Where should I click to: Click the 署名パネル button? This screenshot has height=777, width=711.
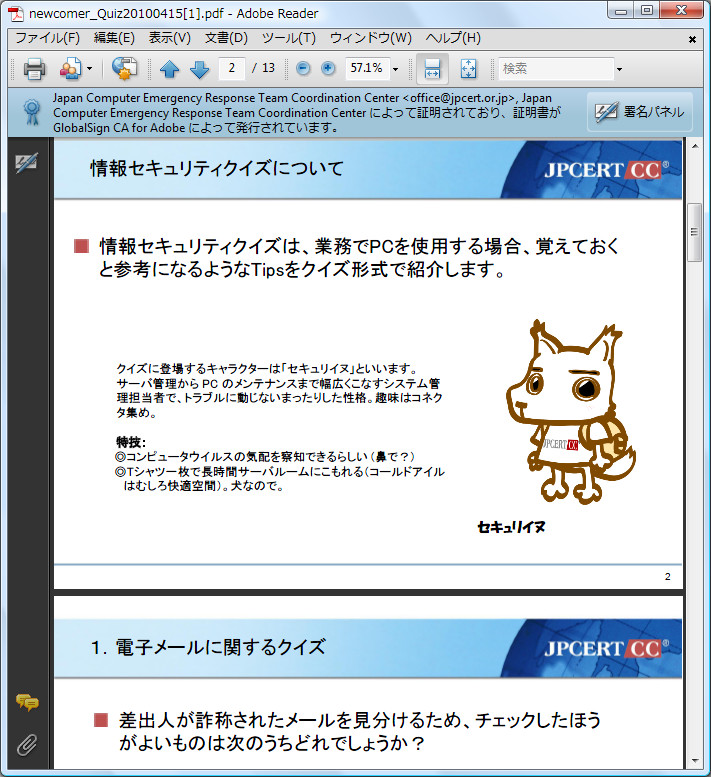coord(640,112)
